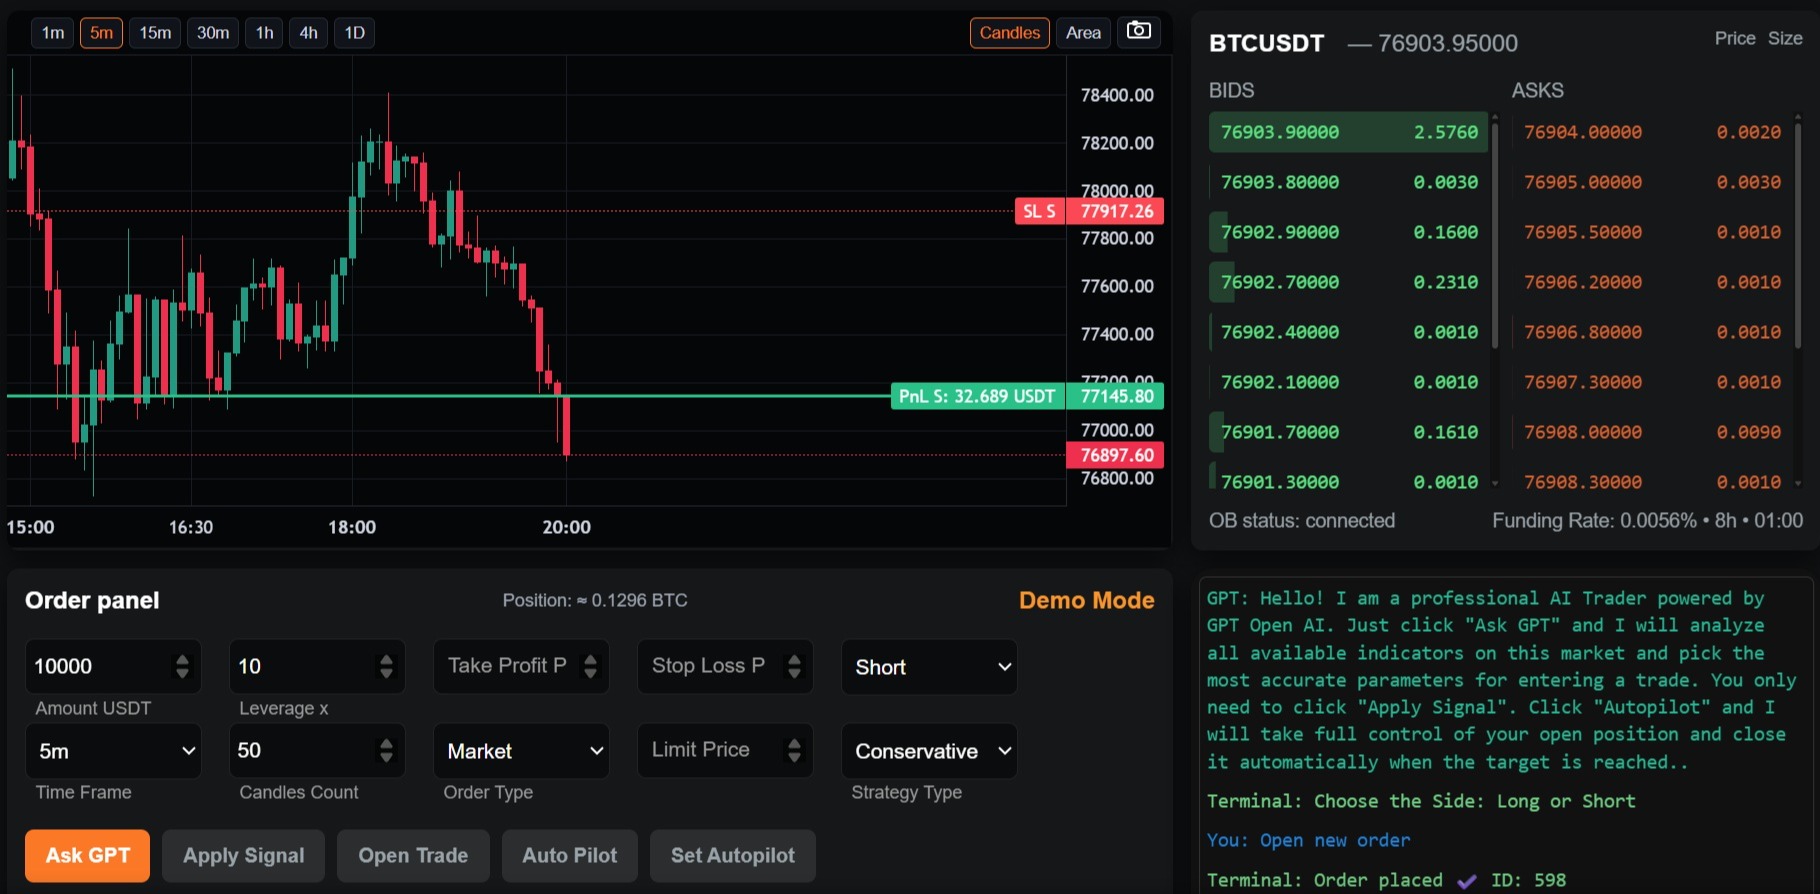Click Candles Count stepper arrows

(x=386, y=751)
